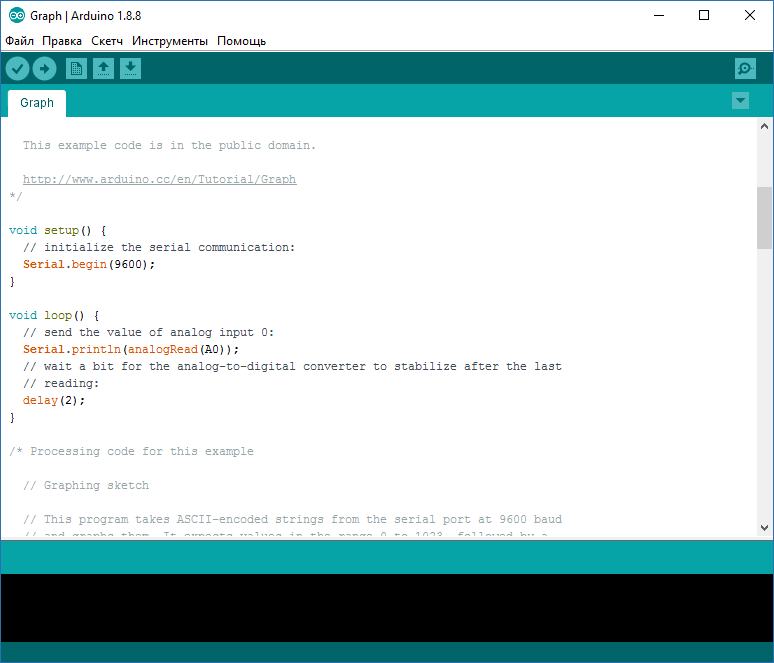Open the Помощь menu
The width and height of the screenshot is (774, 663).
point(241,41)
